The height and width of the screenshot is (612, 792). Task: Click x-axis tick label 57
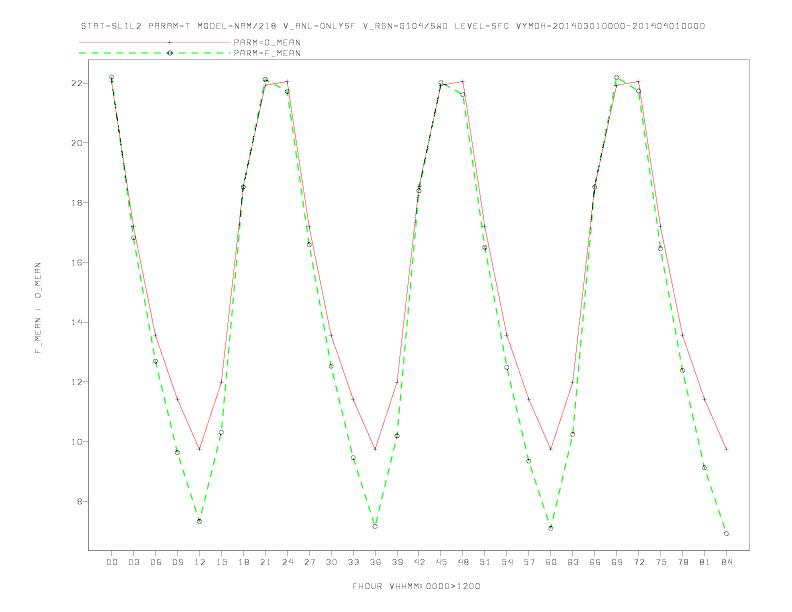tap(529, 562)
